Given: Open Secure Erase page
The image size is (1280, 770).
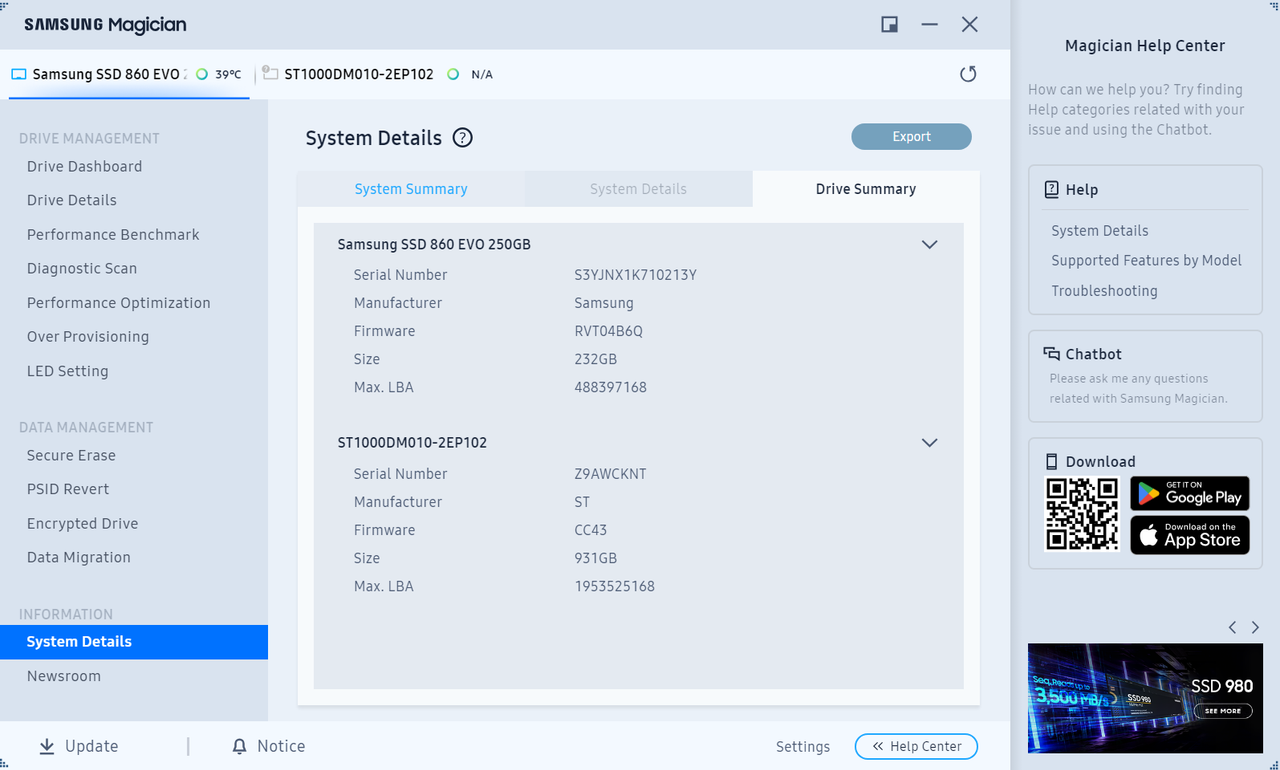Looking at the screenshot, I should tap(71, 456).
